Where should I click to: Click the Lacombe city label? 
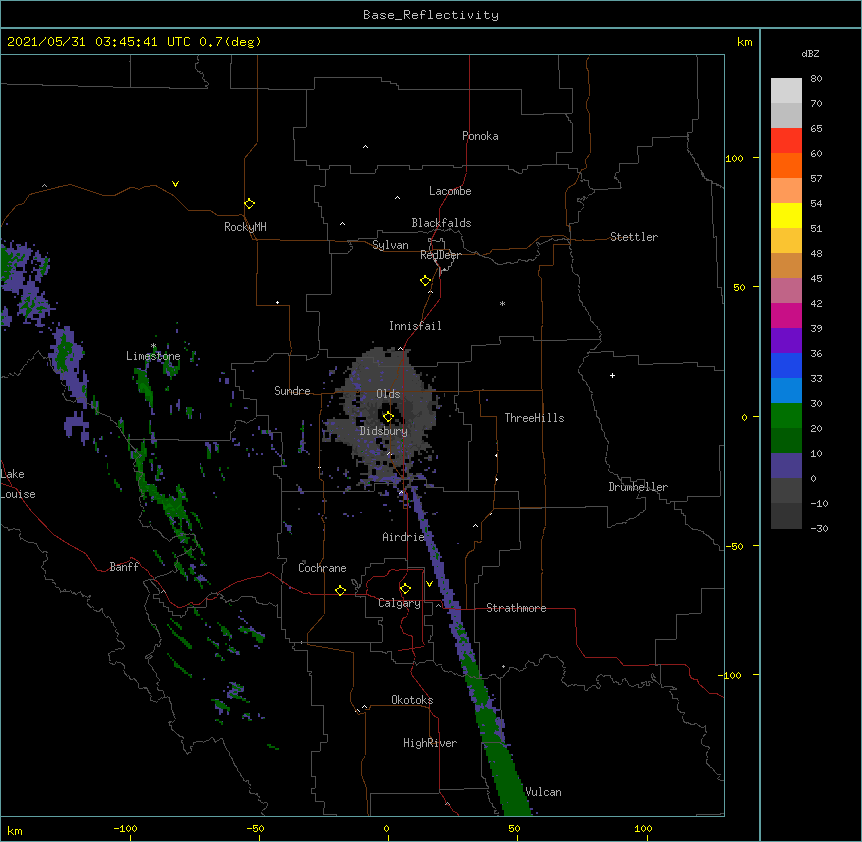[450, 191]
